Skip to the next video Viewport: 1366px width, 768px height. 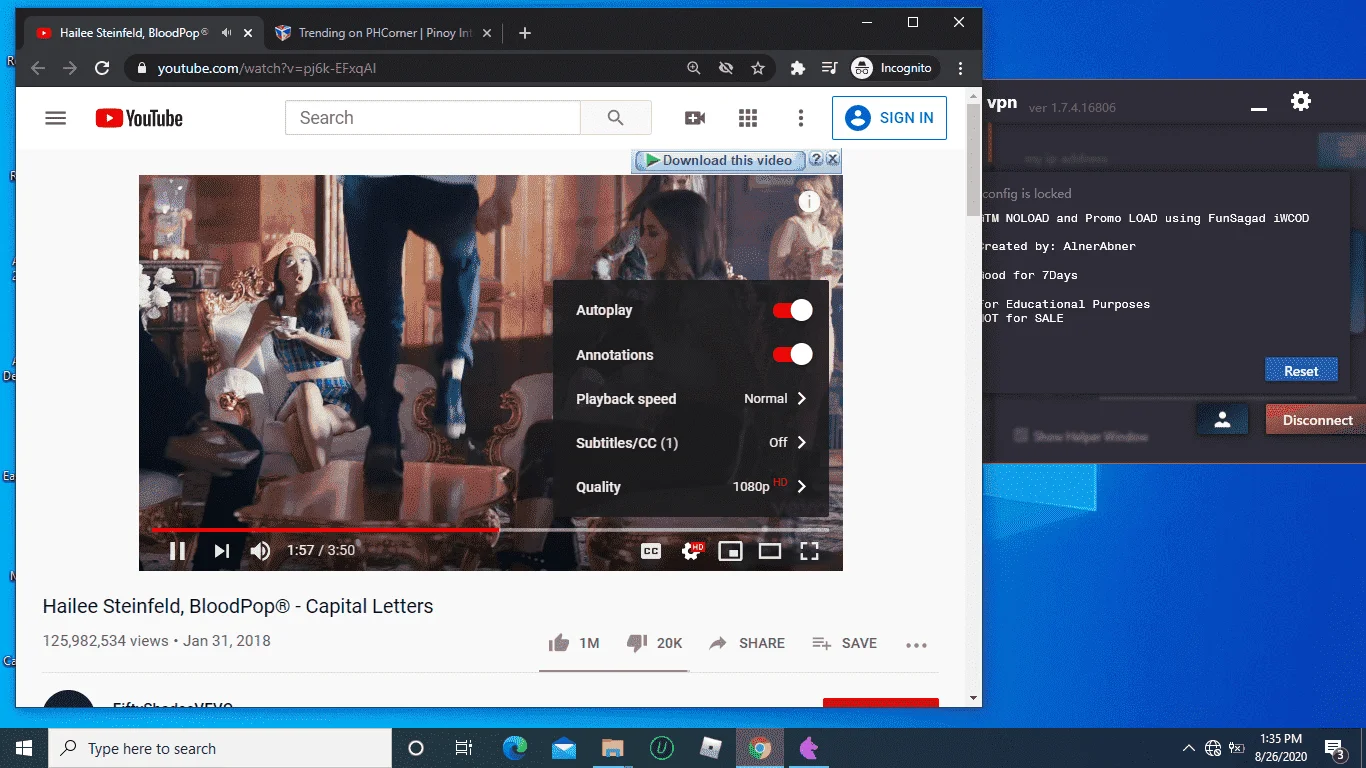[222, 550]
